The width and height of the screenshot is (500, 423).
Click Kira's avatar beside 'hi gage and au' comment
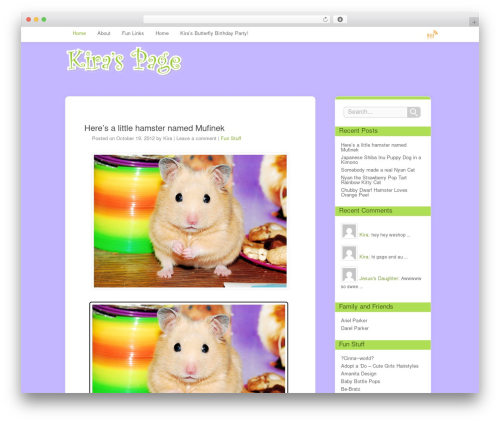[349, 253]
